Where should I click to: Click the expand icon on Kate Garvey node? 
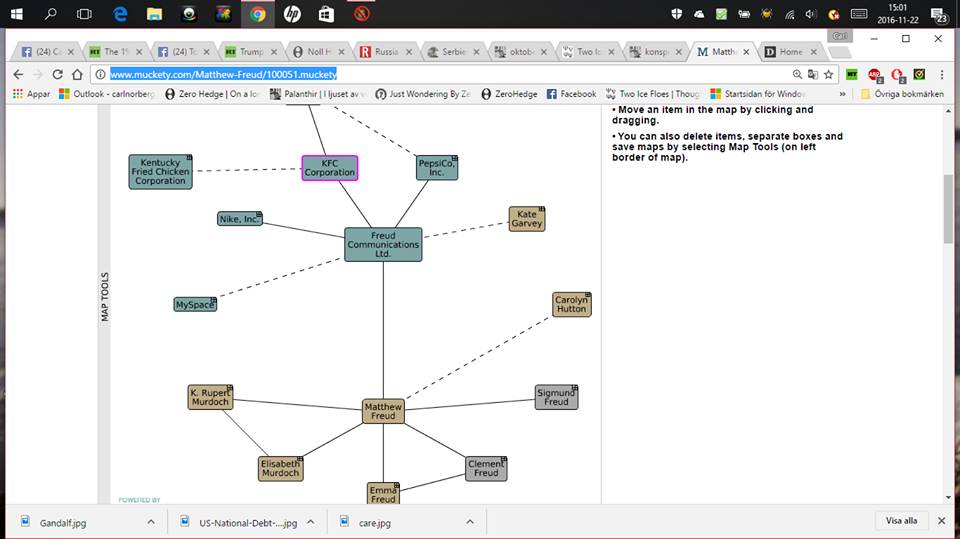(541, 210)
